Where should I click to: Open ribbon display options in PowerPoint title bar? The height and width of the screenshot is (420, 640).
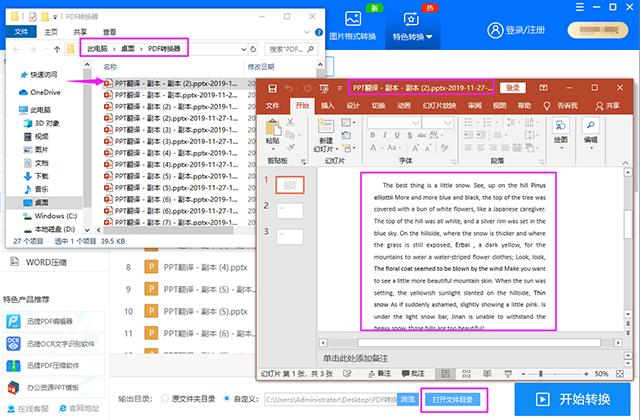point(544,88)
